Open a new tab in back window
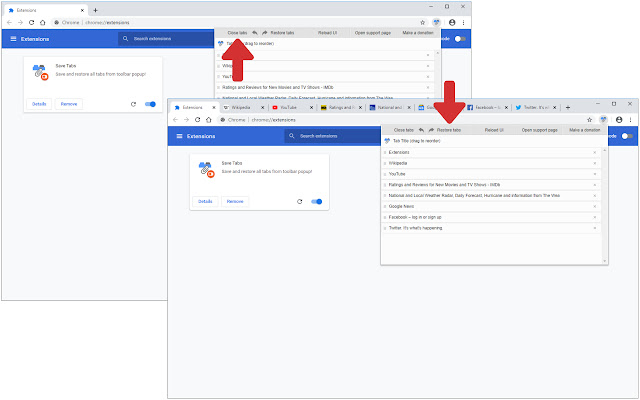 pos(96,10)
